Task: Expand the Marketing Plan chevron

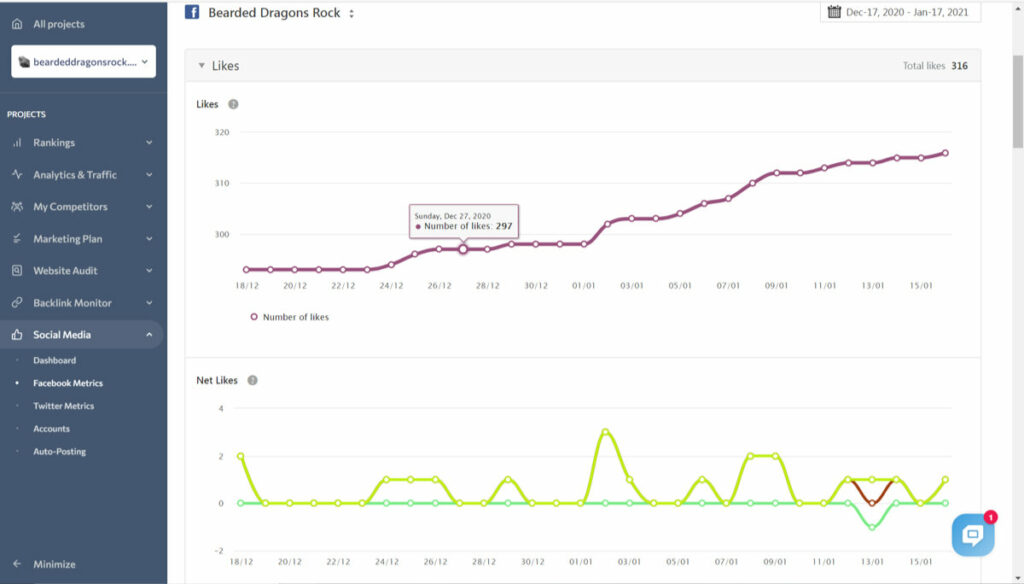Action: pos(149,238)
